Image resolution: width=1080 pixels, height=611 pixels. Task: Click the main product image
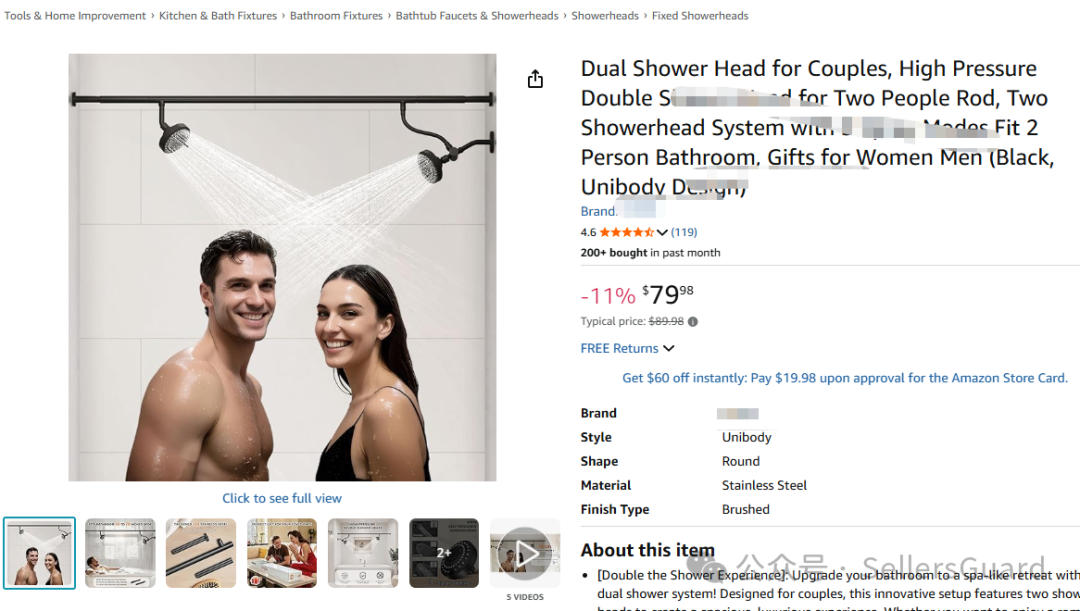[282, 267]
